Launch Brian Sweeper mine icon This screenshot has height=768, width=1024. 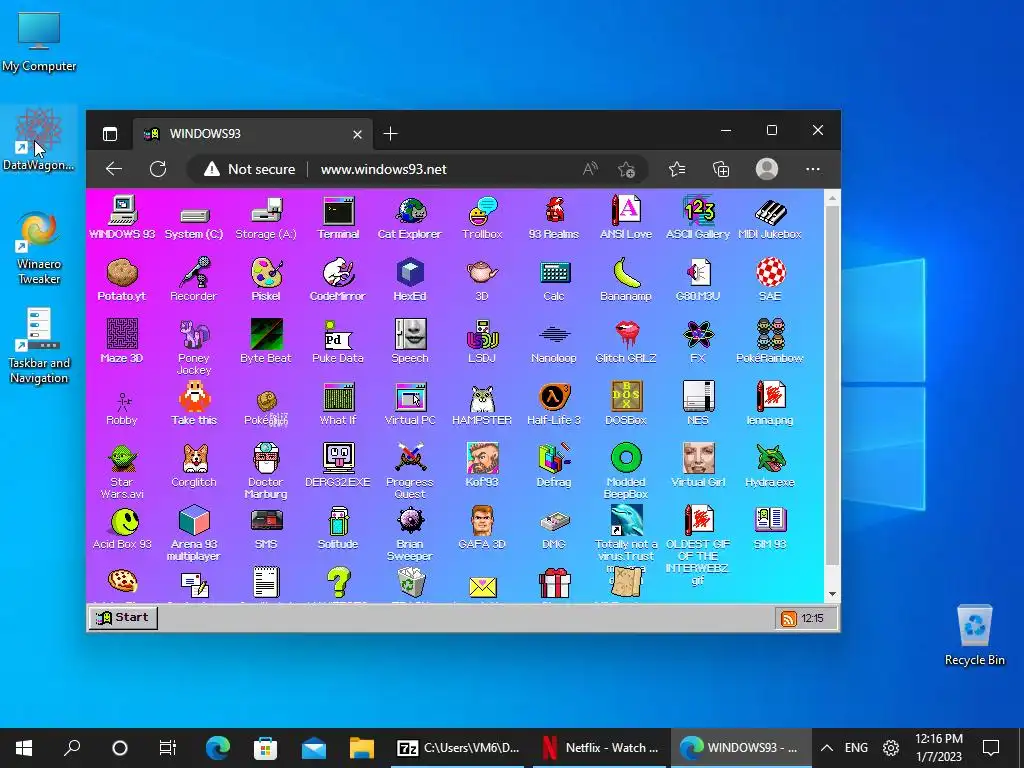(410, 533)
